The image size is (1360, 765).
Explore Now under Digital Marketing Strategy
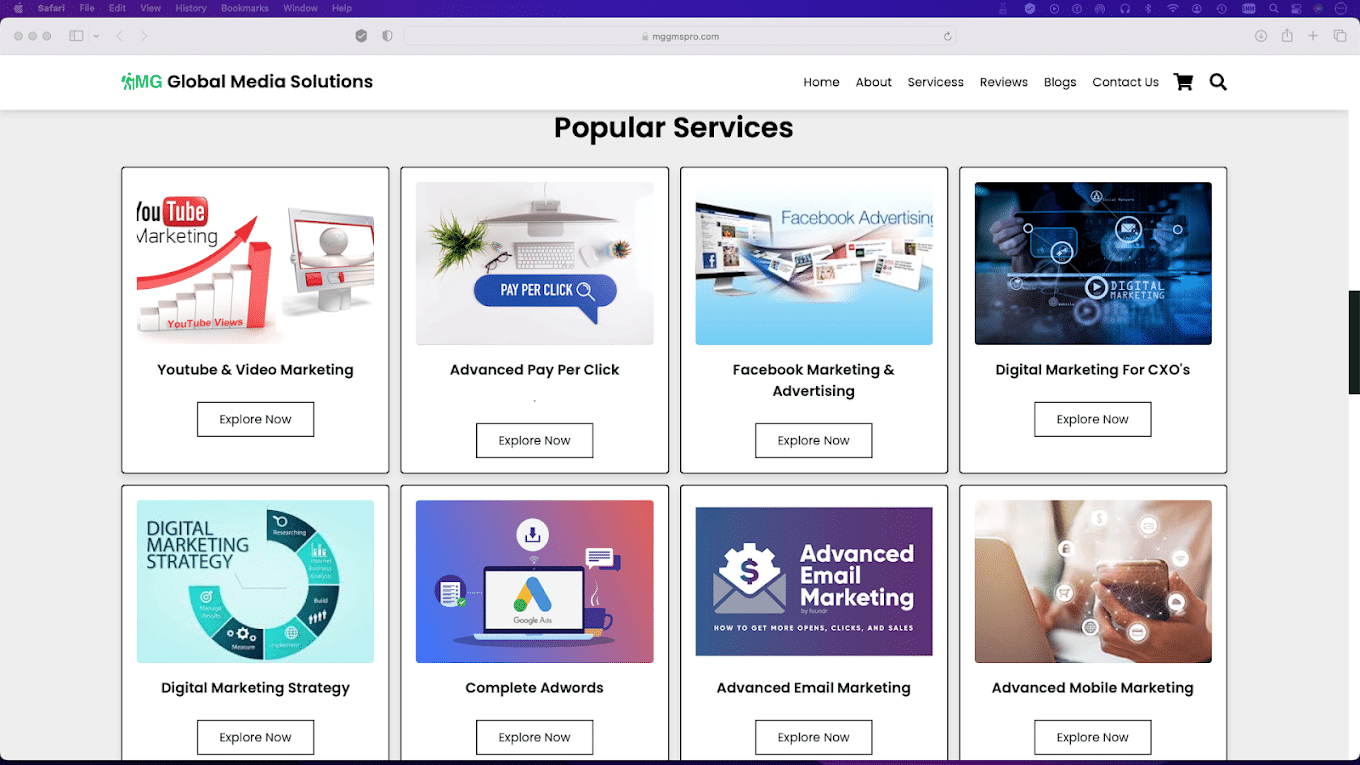click(255, 737)
